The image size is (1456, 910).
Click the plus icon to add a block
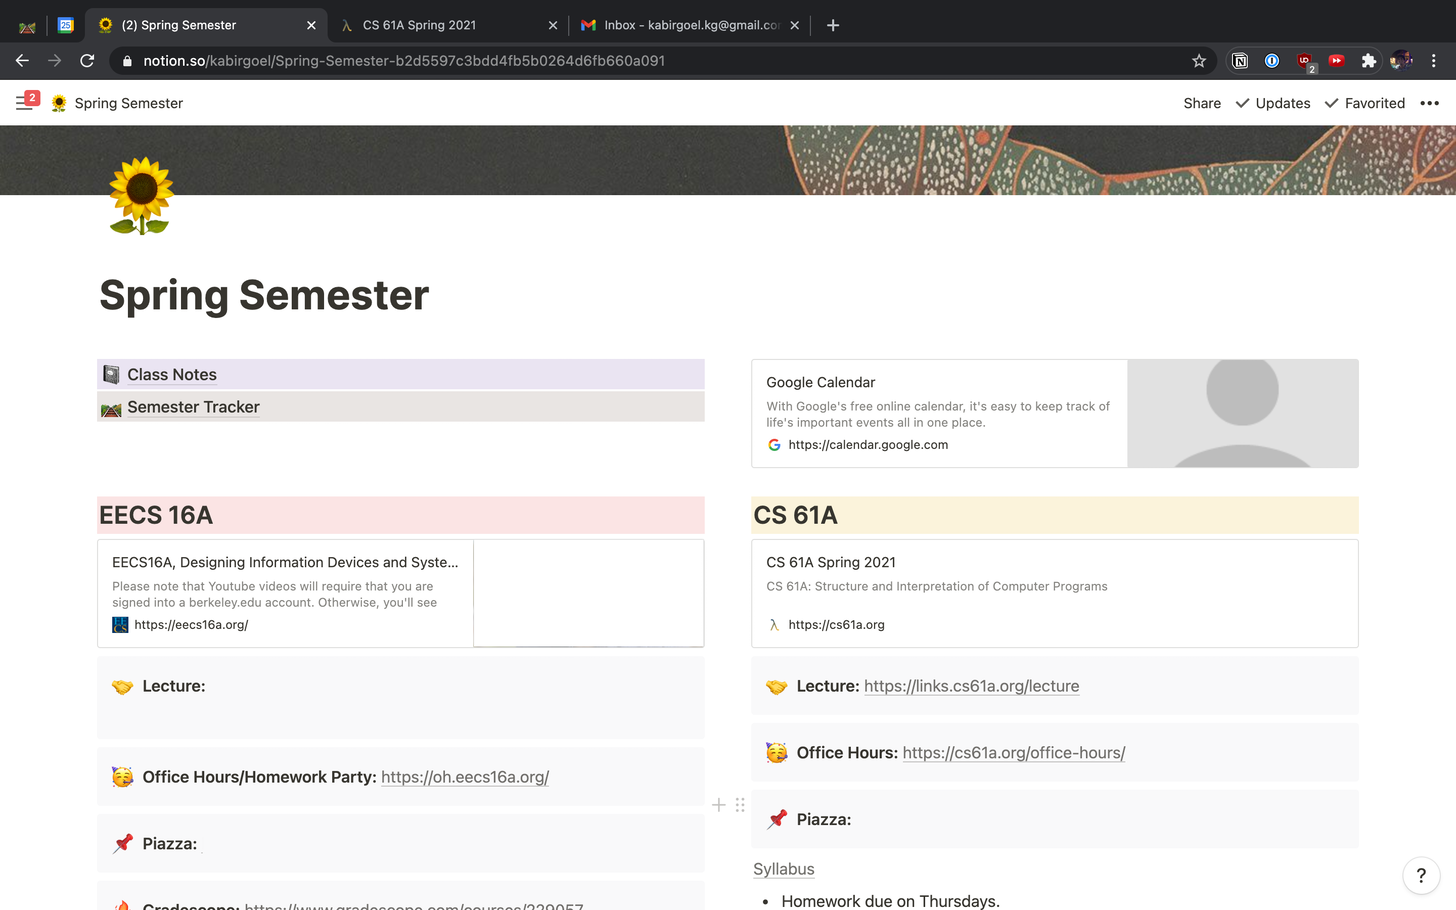pos(718,805)
